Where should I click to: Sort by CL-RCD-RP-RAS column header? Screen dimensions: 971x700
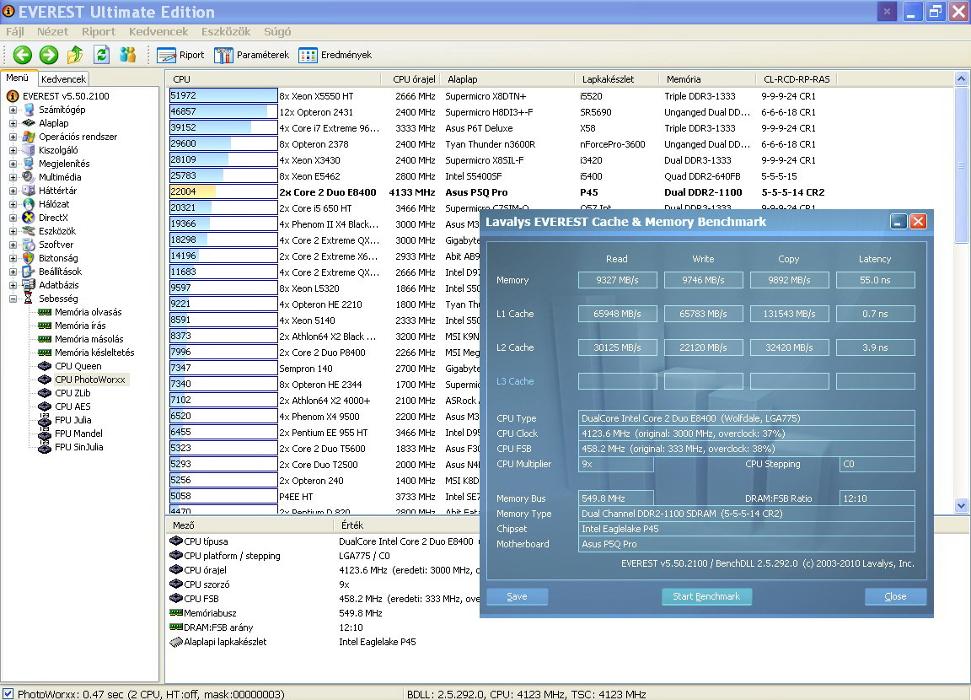[x=796, y=79]
